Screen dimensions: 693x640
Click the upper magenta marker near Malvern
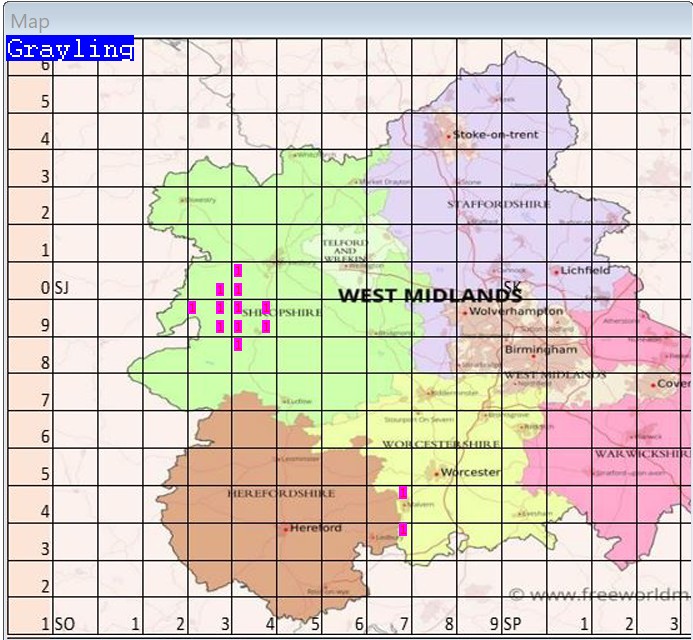click(403, 492)
